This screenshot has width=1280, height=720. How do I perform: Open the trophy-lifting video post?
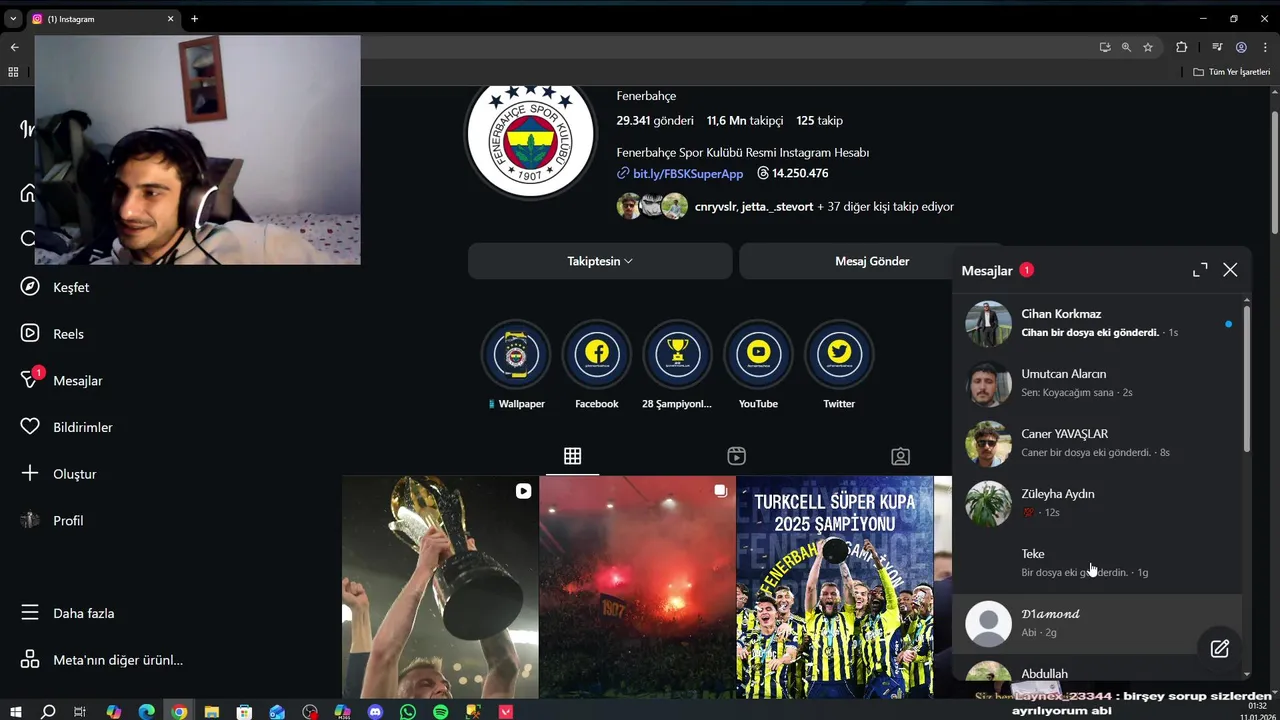click(x=439, y=587)
